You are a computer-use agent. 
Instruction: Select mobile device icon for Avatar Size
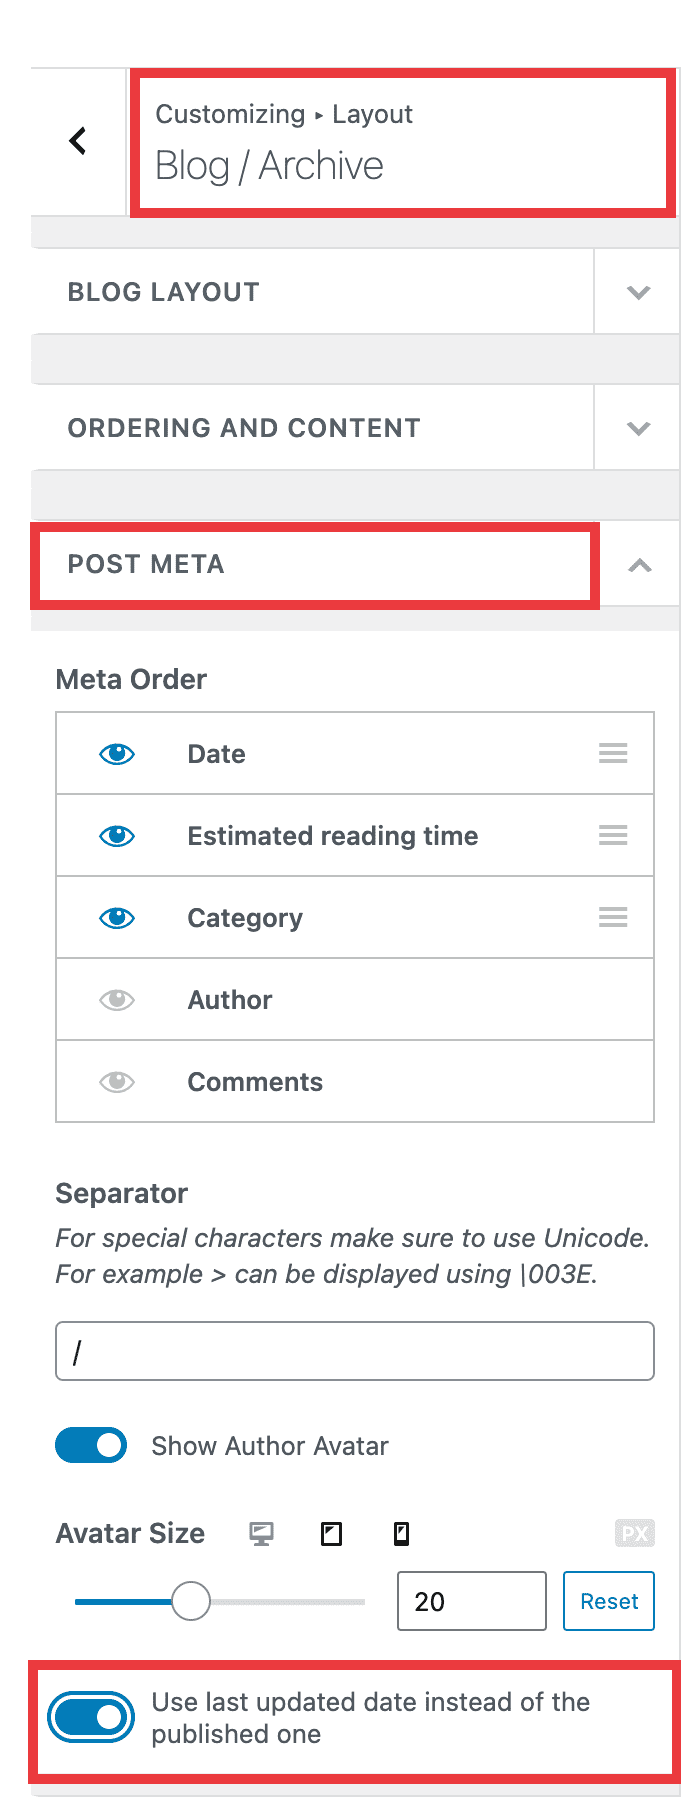[401, 1534]
